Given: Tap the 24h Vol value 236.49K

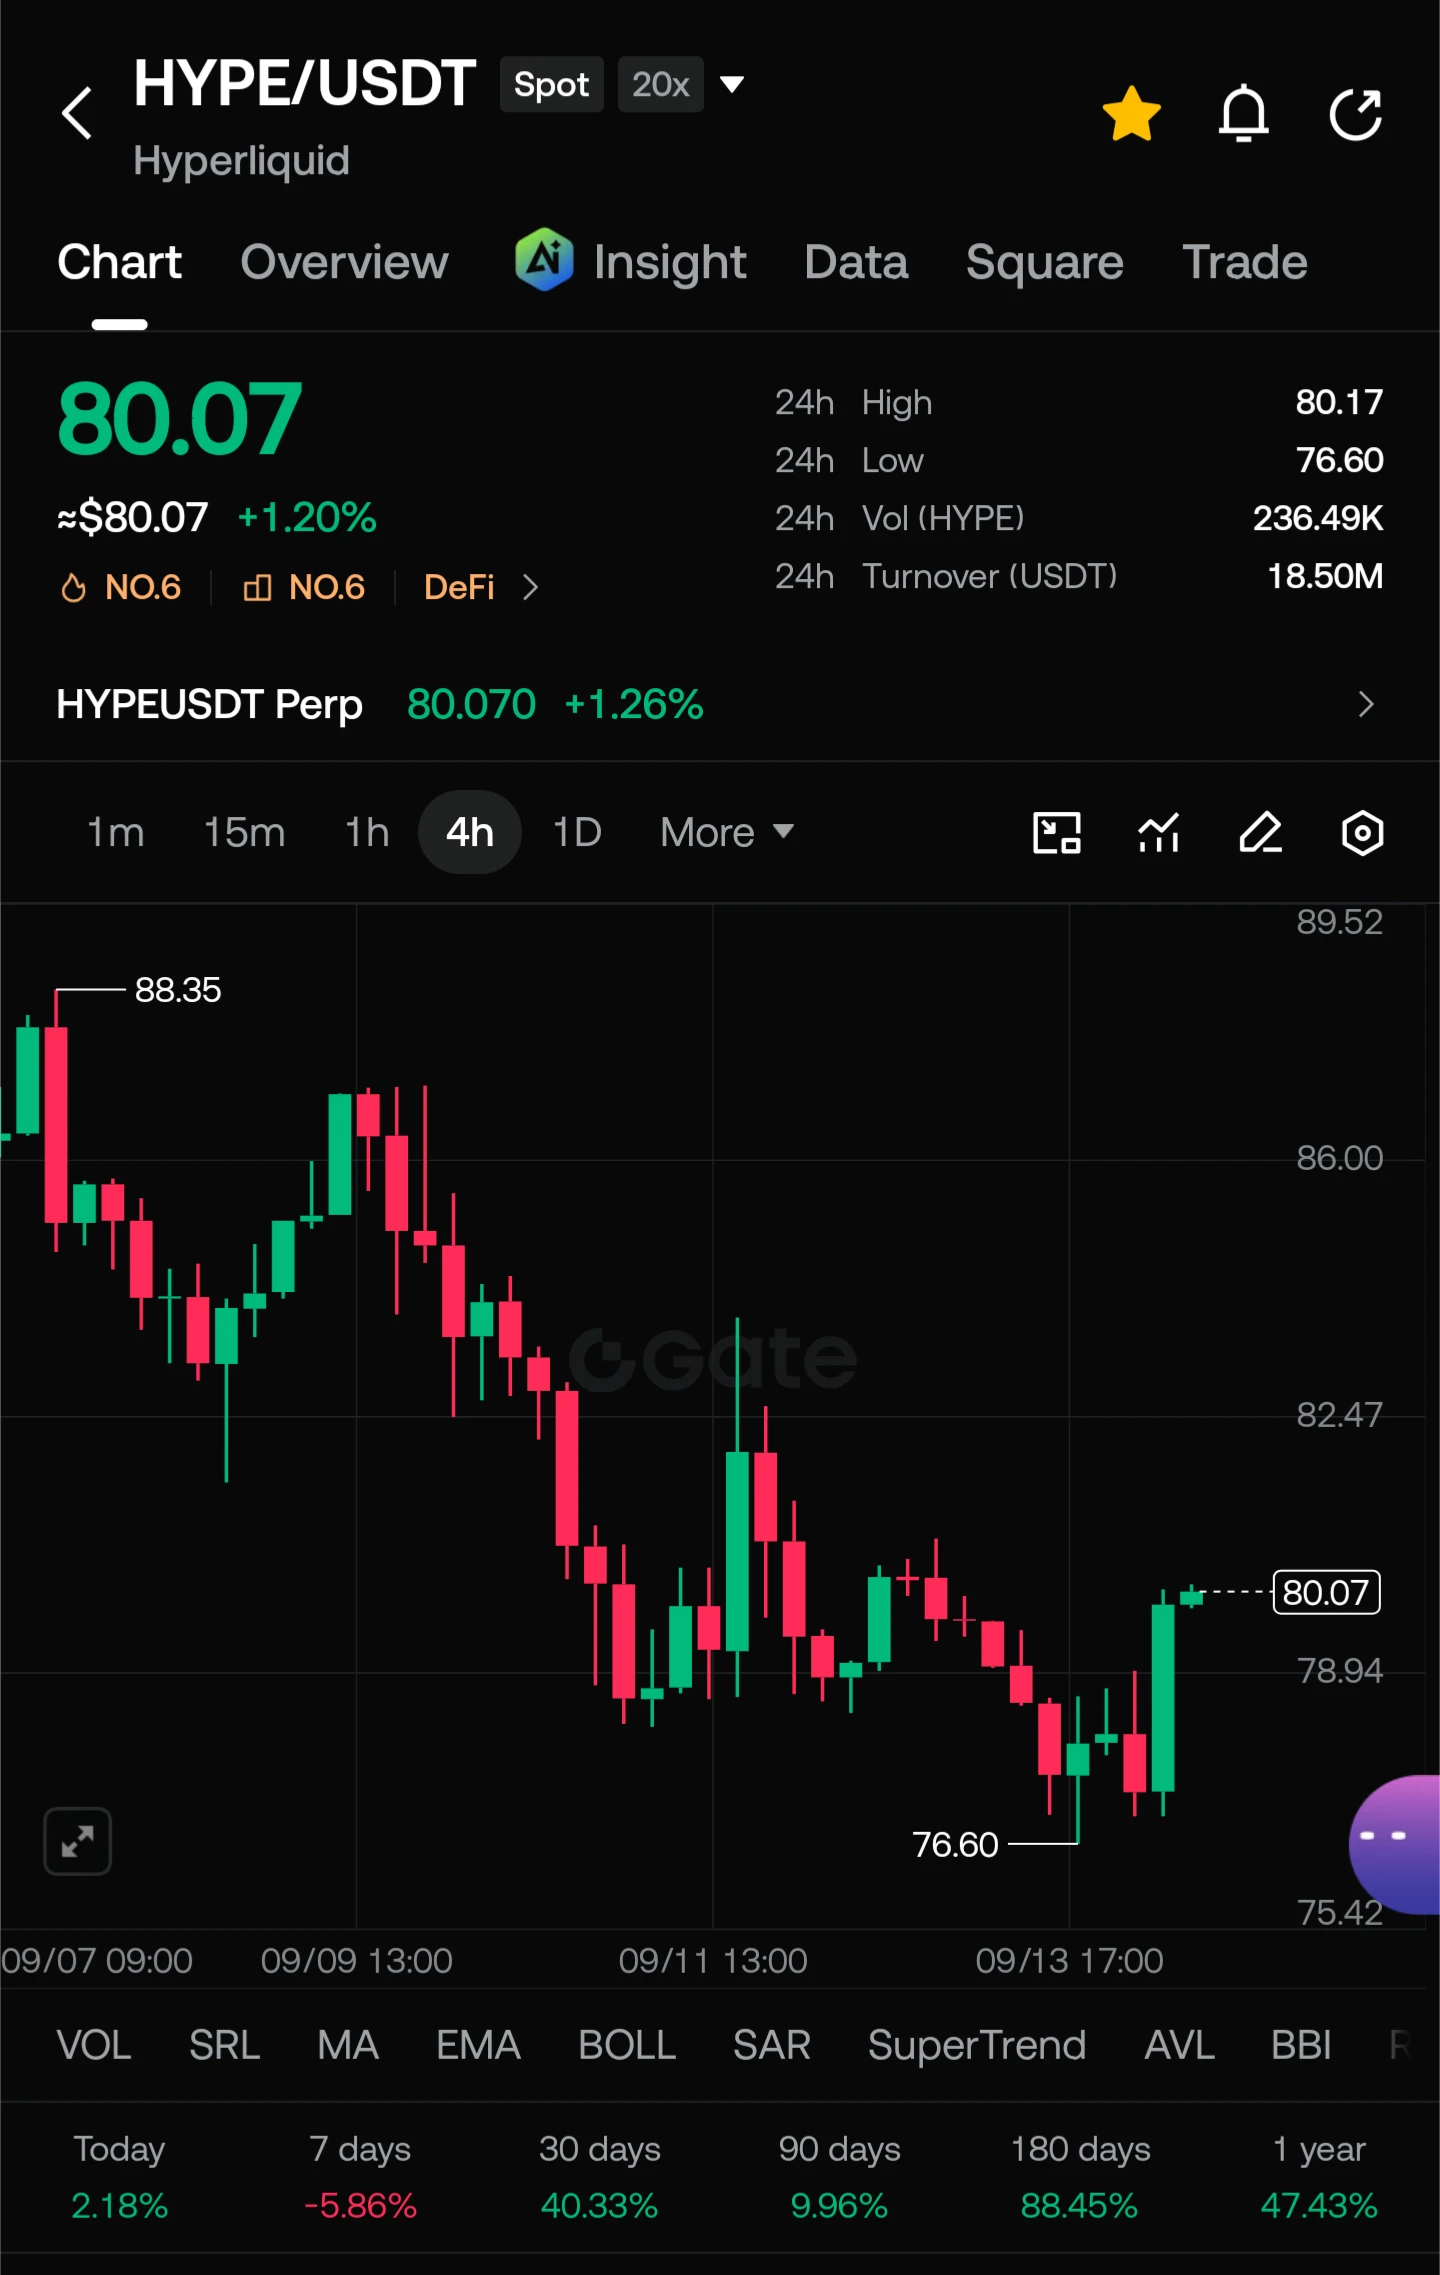Looking at the screenshot, I should pyautogui.click(x=1318, y=518).
